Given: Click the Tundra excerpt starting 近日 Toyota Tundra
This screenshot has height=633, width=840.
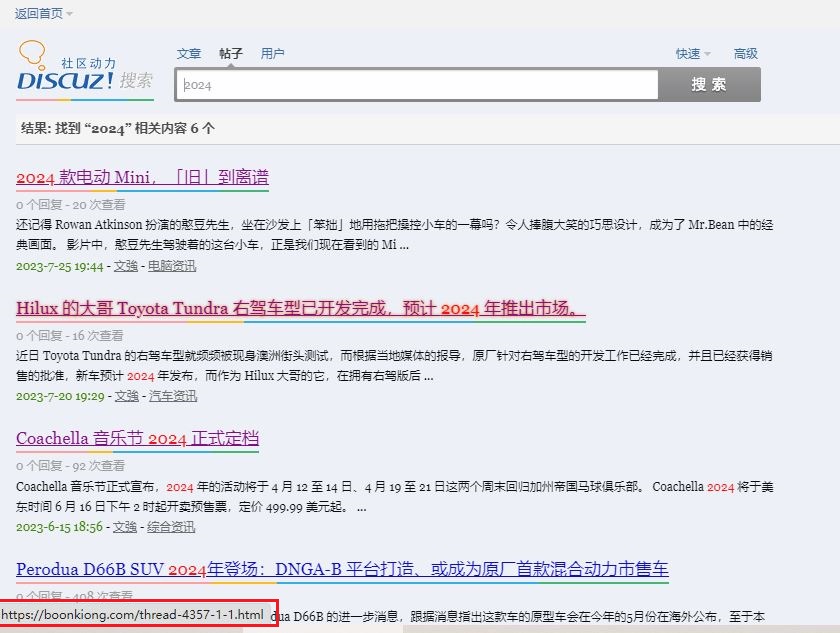Looking at the screenshot, I should [394, 366].
